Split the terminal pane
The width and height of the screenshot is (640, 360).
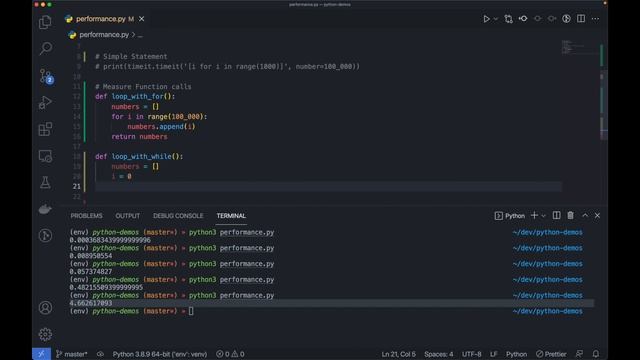click(556, 215)
